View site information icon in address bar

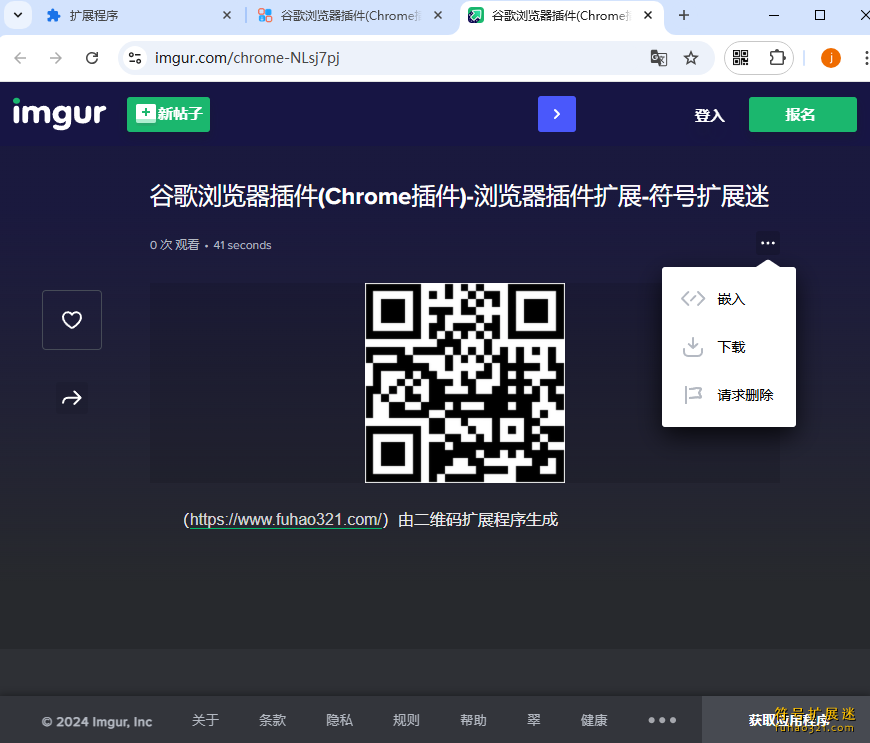coord(135,58)
